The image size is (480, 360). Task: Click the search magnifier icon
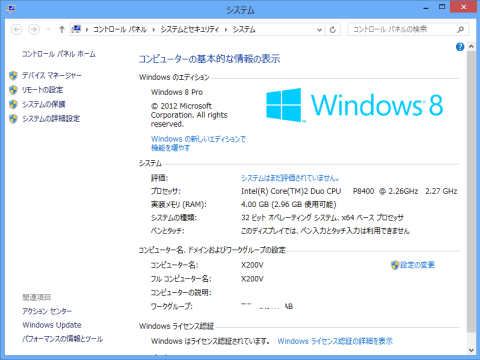(461, 29)
